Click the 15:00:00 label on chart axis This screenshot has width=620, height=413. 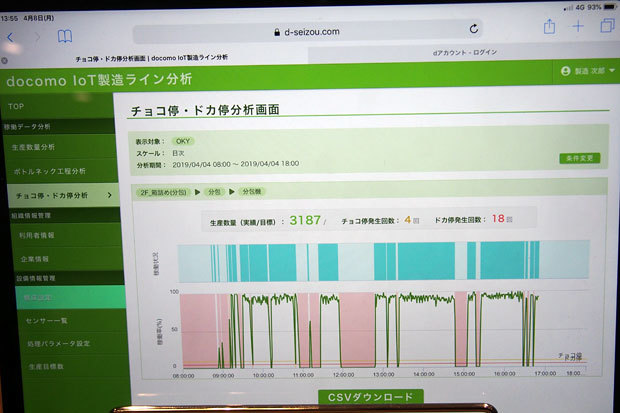tap(464, 374)
